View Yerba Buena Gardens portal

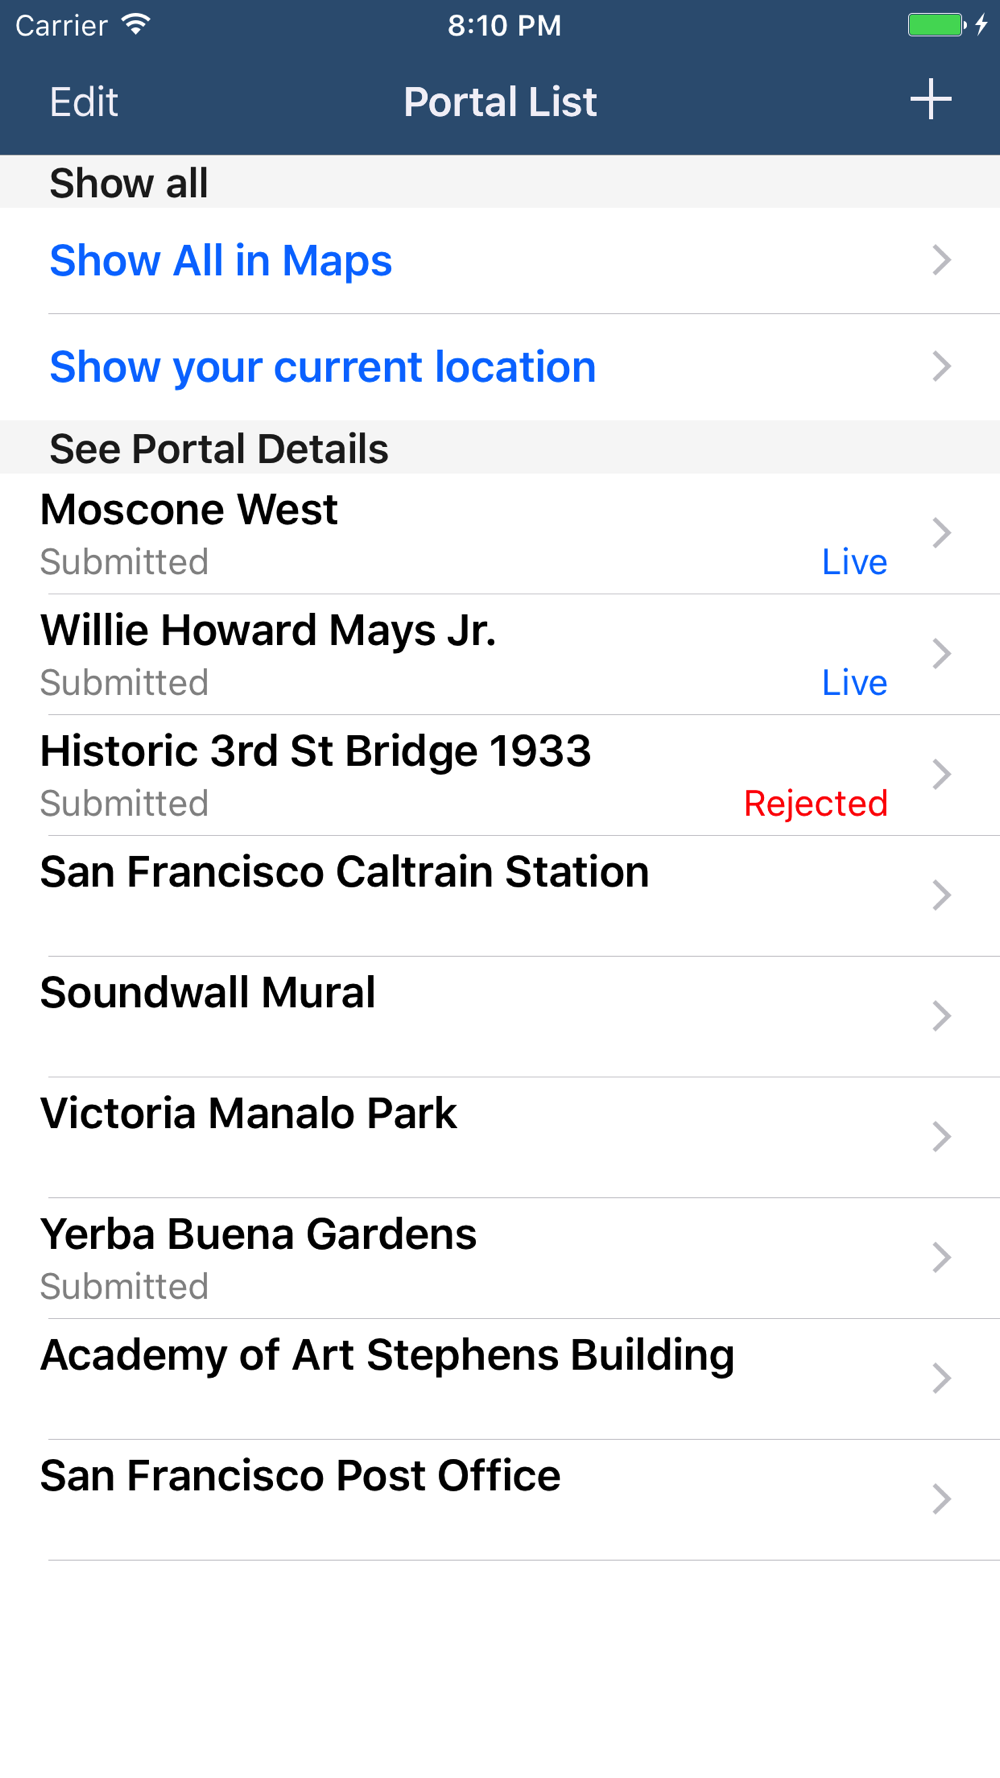(x=259, y=1235)
